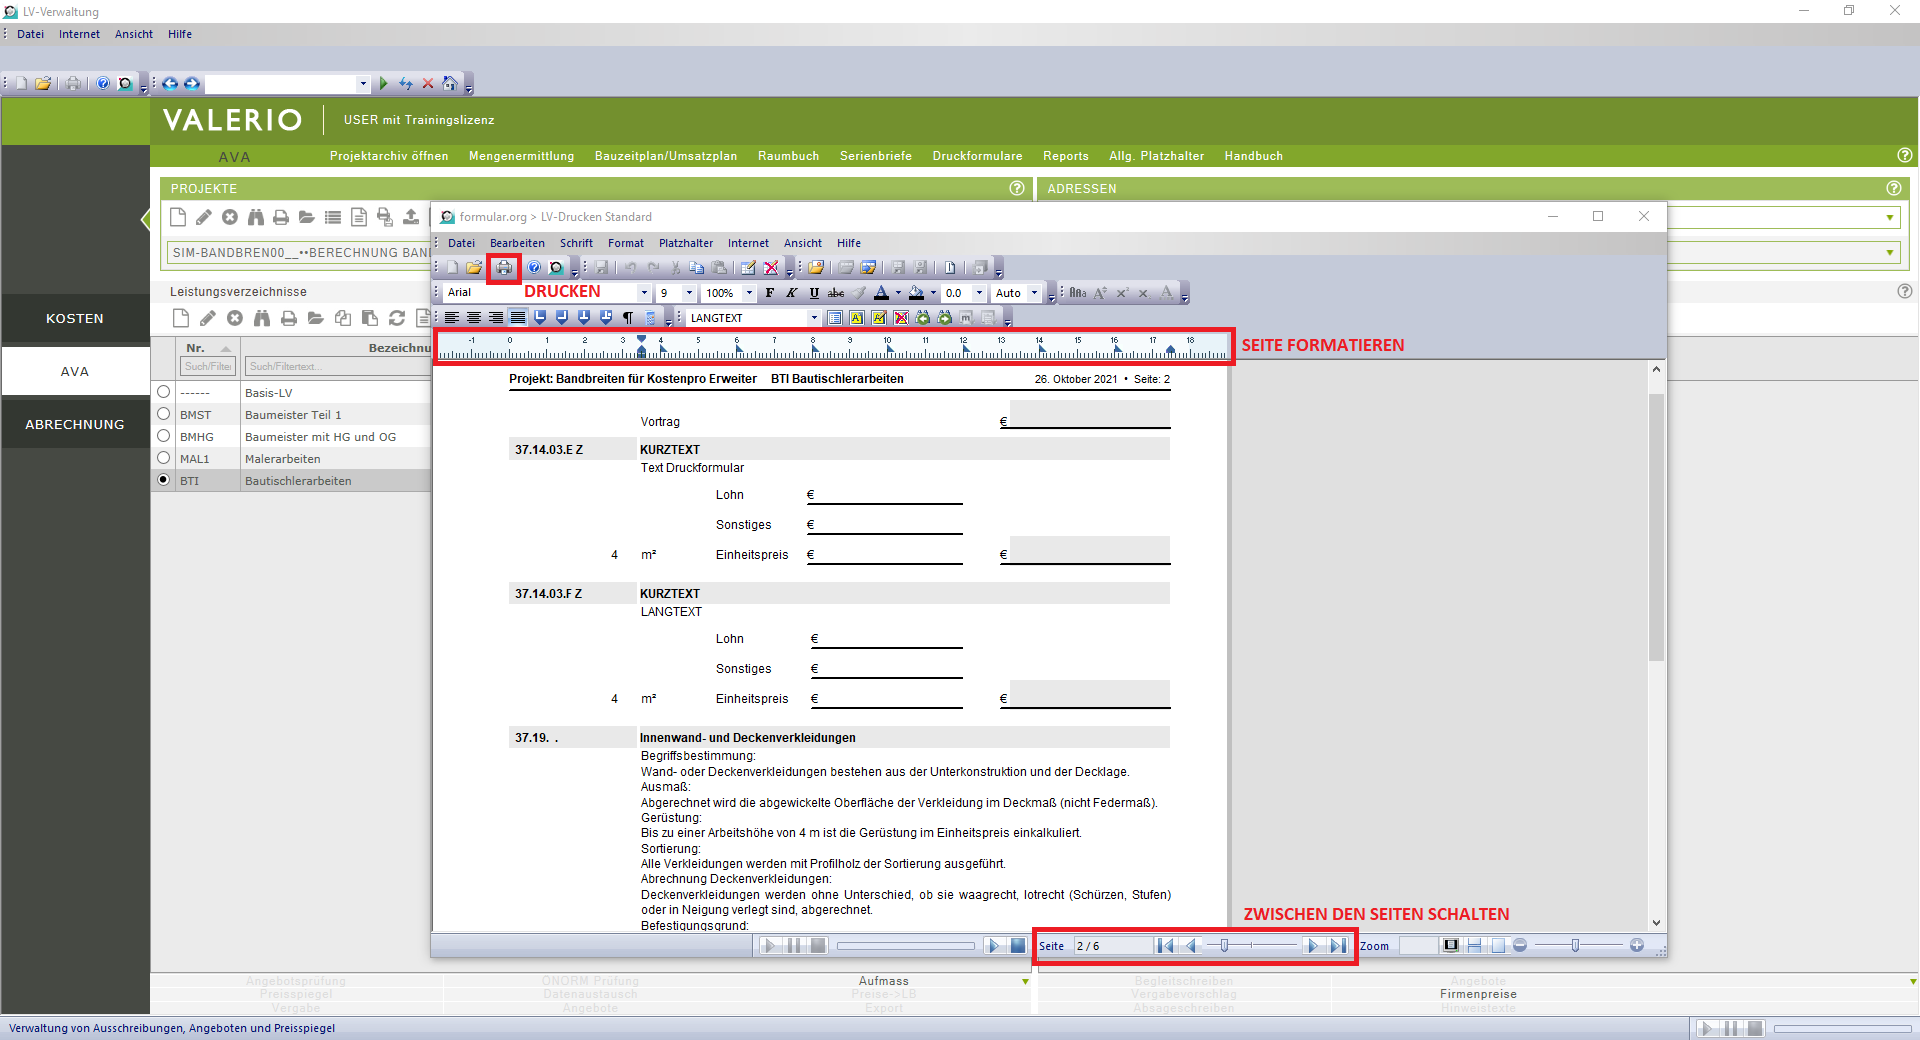Open the Format menu in editor

[x=625, y=243]
